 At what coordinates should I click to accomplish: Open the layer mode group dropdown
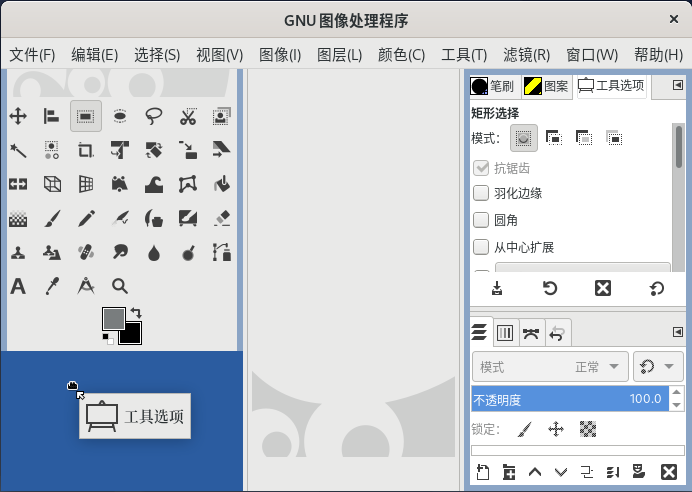pyautogui.click(x=658, y=367)
